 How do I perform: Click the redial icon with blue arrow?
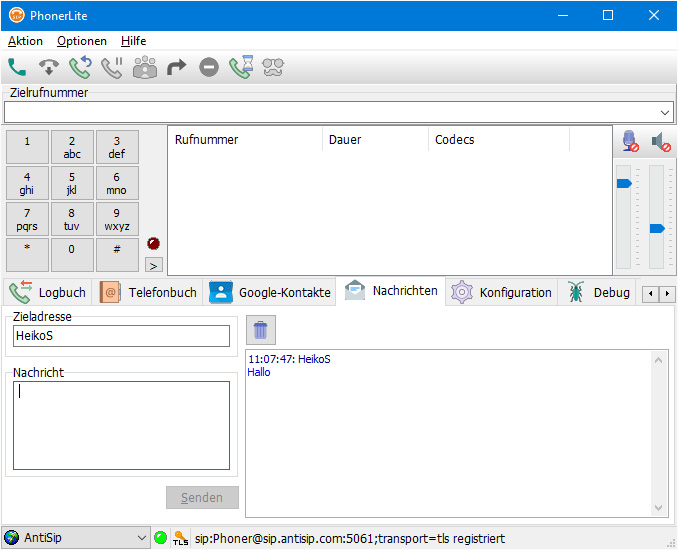[x=80, y=68]
